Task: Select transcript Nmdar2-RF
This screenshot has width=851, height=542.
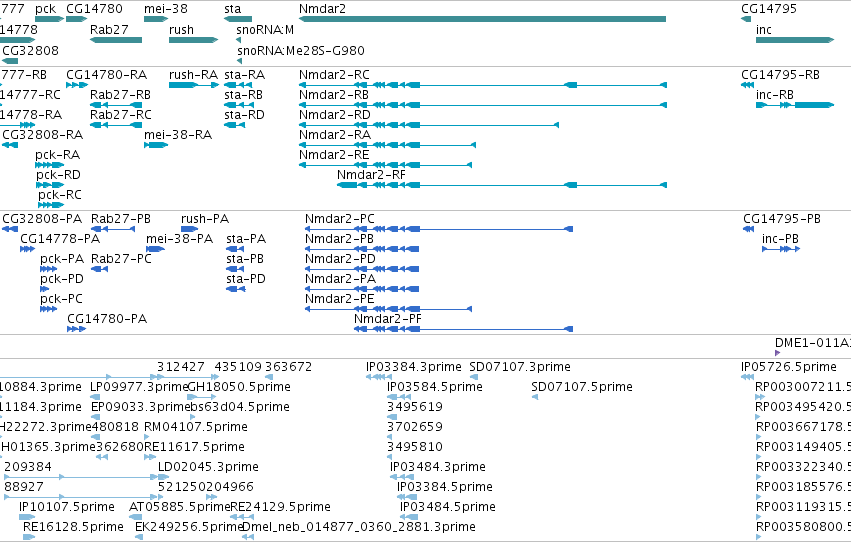Action: 371,175
